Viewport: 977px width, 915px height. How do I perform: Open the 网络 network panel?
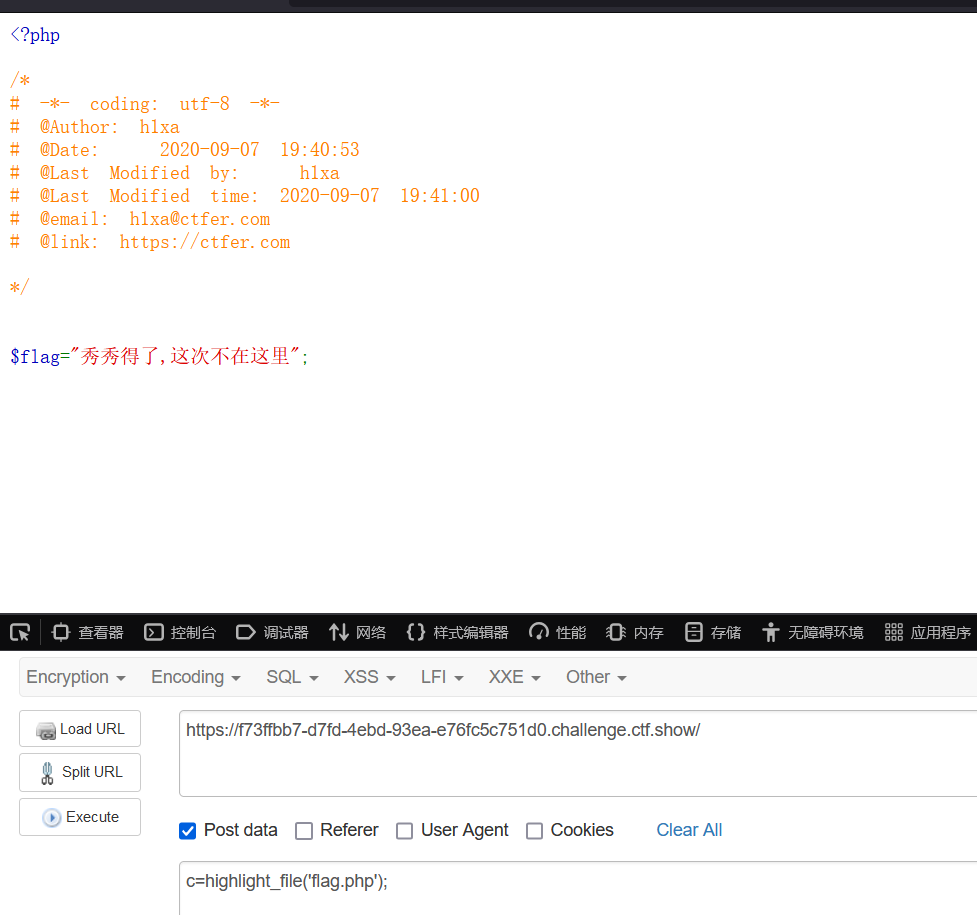click(357, 632)
